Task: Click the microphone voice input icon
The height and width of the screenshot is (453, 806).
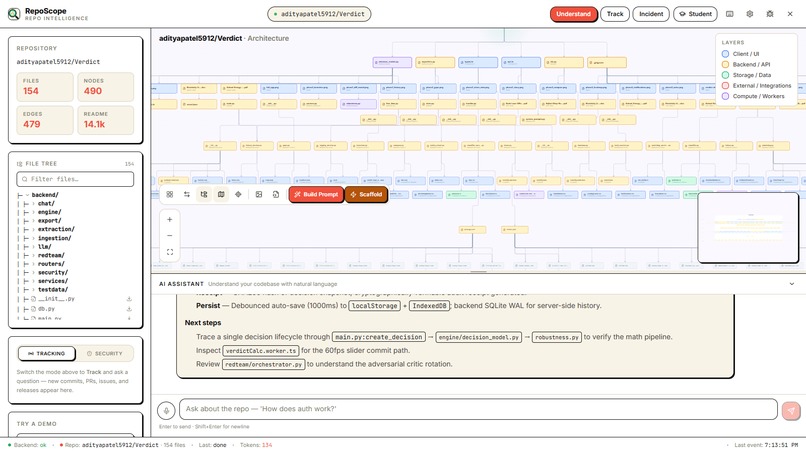Action: coord(166,410)
